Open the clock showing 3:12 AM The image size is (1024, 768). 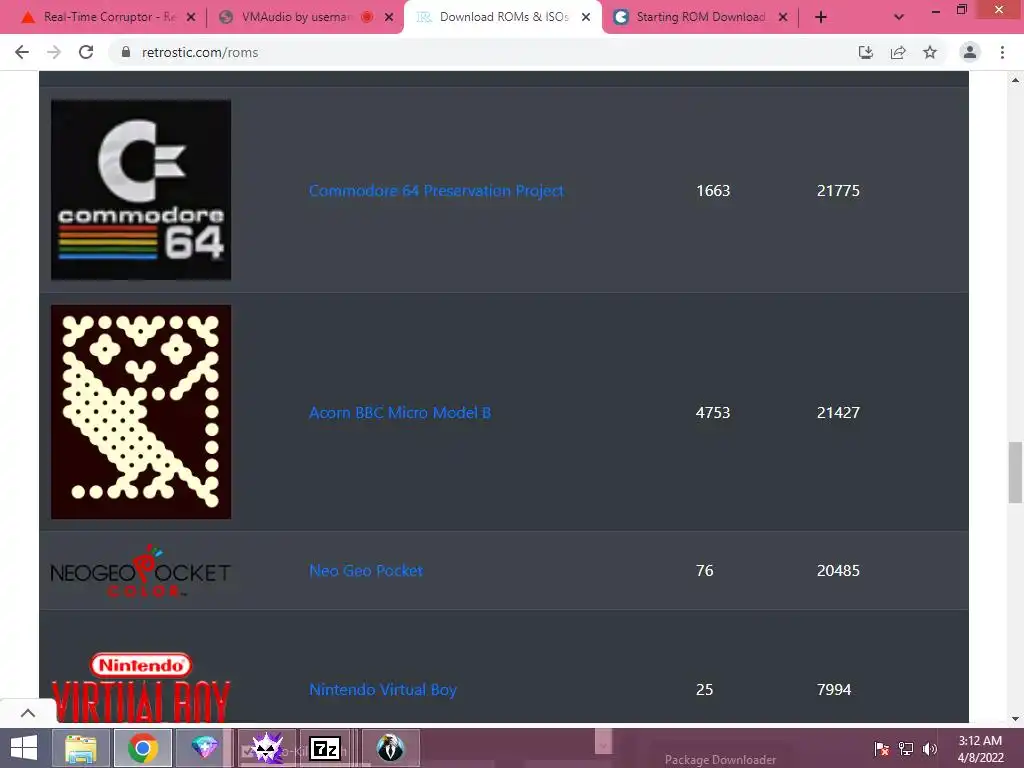pos(980,749)
